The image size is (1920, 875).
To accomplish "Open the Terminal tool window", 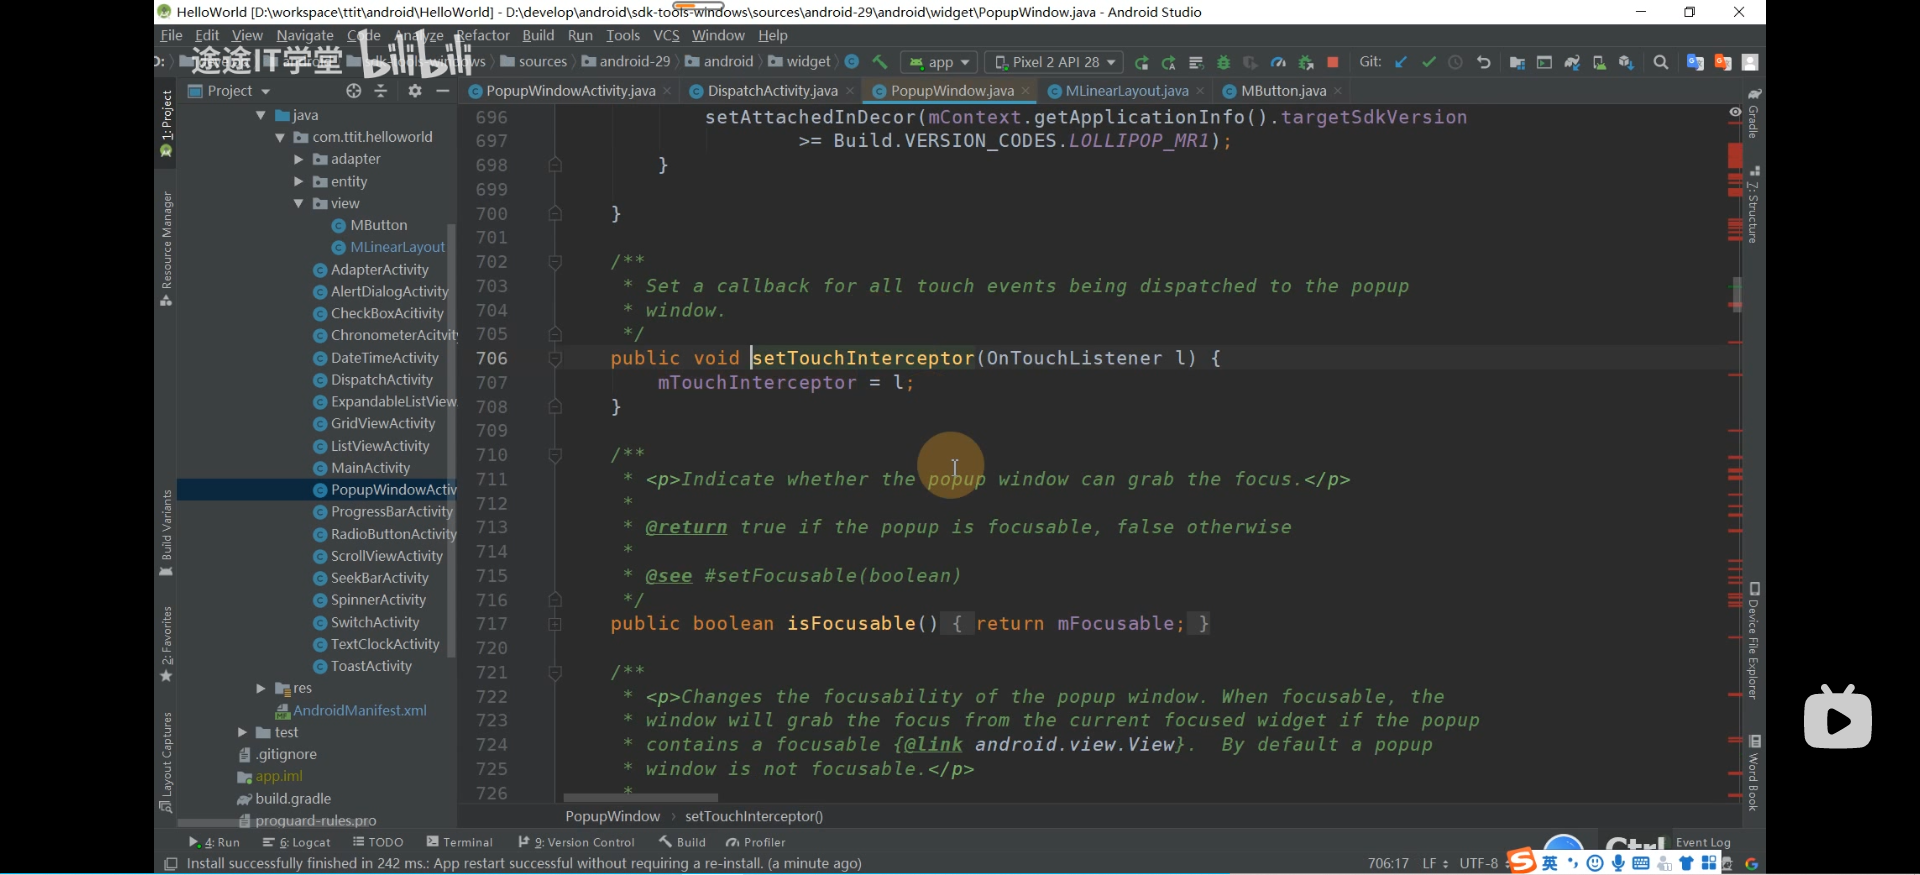I will [x=459, y=842].
